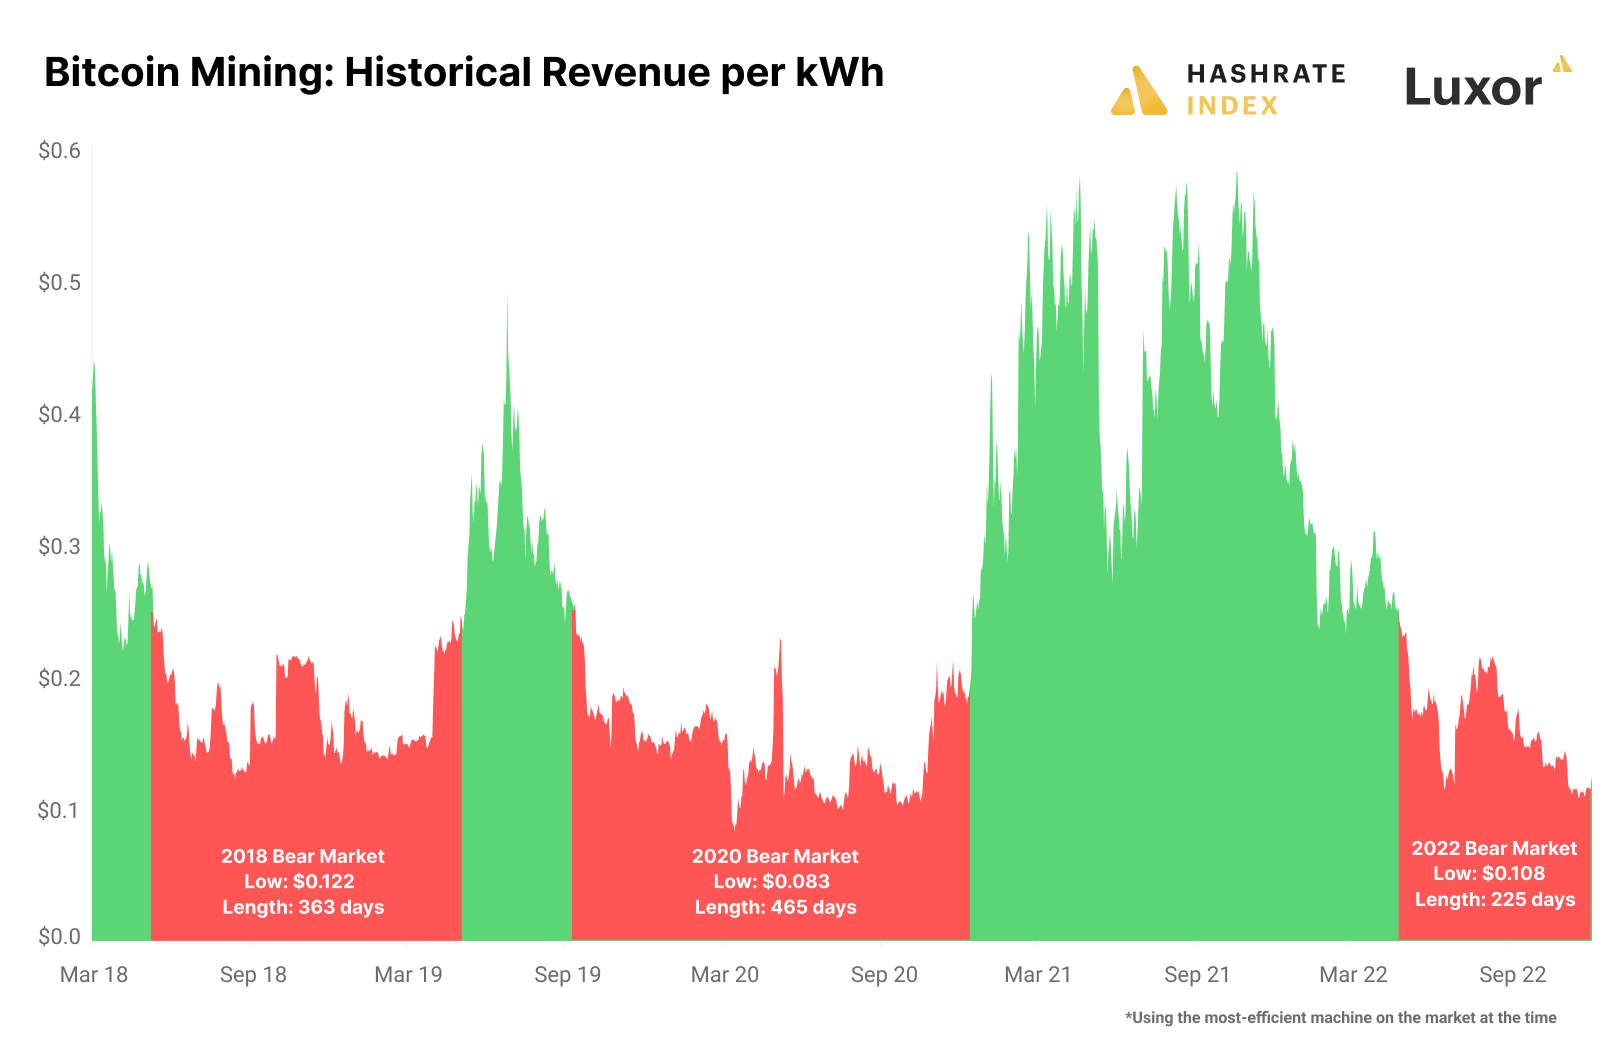Click the 2018 Bear Market label

[x=303, y=856]
